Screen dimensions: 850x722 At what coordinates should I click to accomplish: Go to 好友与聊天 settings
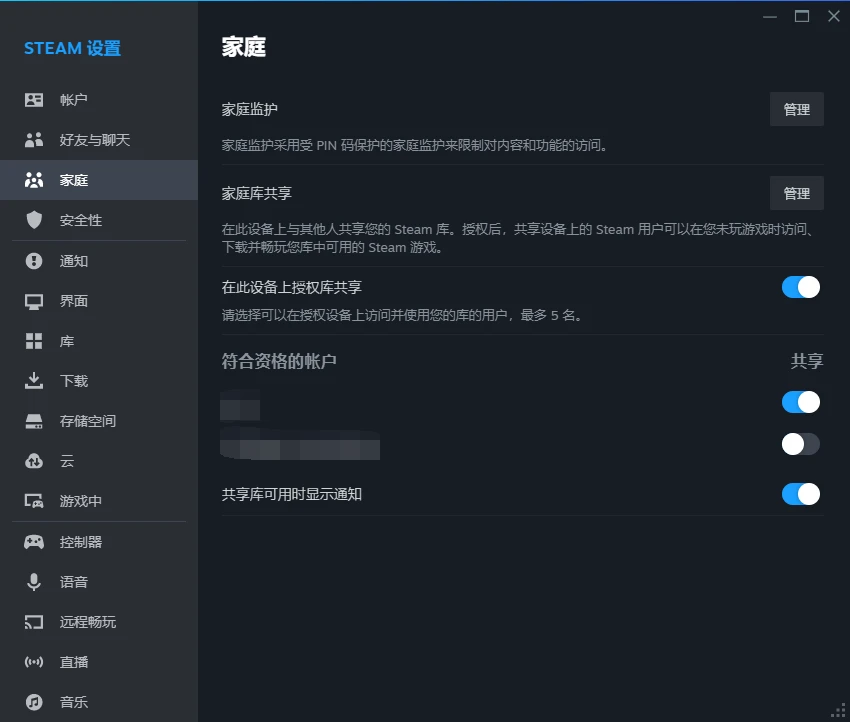[x=99, y=140]
